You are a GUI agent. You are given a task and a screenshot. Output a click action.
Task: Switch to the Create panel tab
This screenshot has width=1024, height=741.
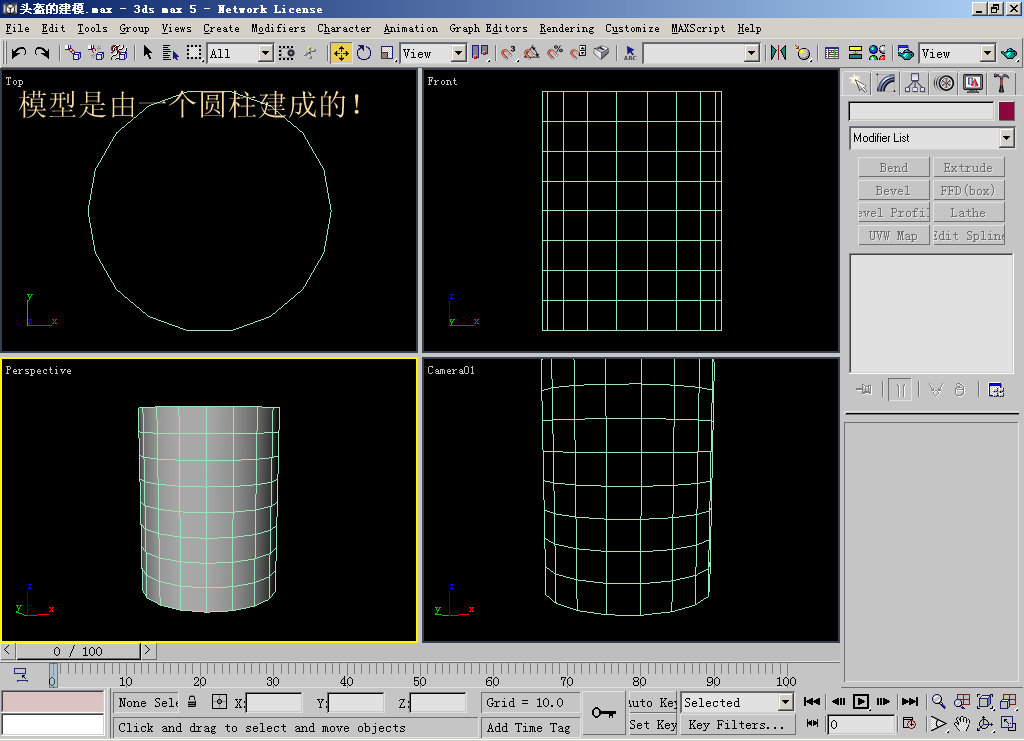[857, 84]
